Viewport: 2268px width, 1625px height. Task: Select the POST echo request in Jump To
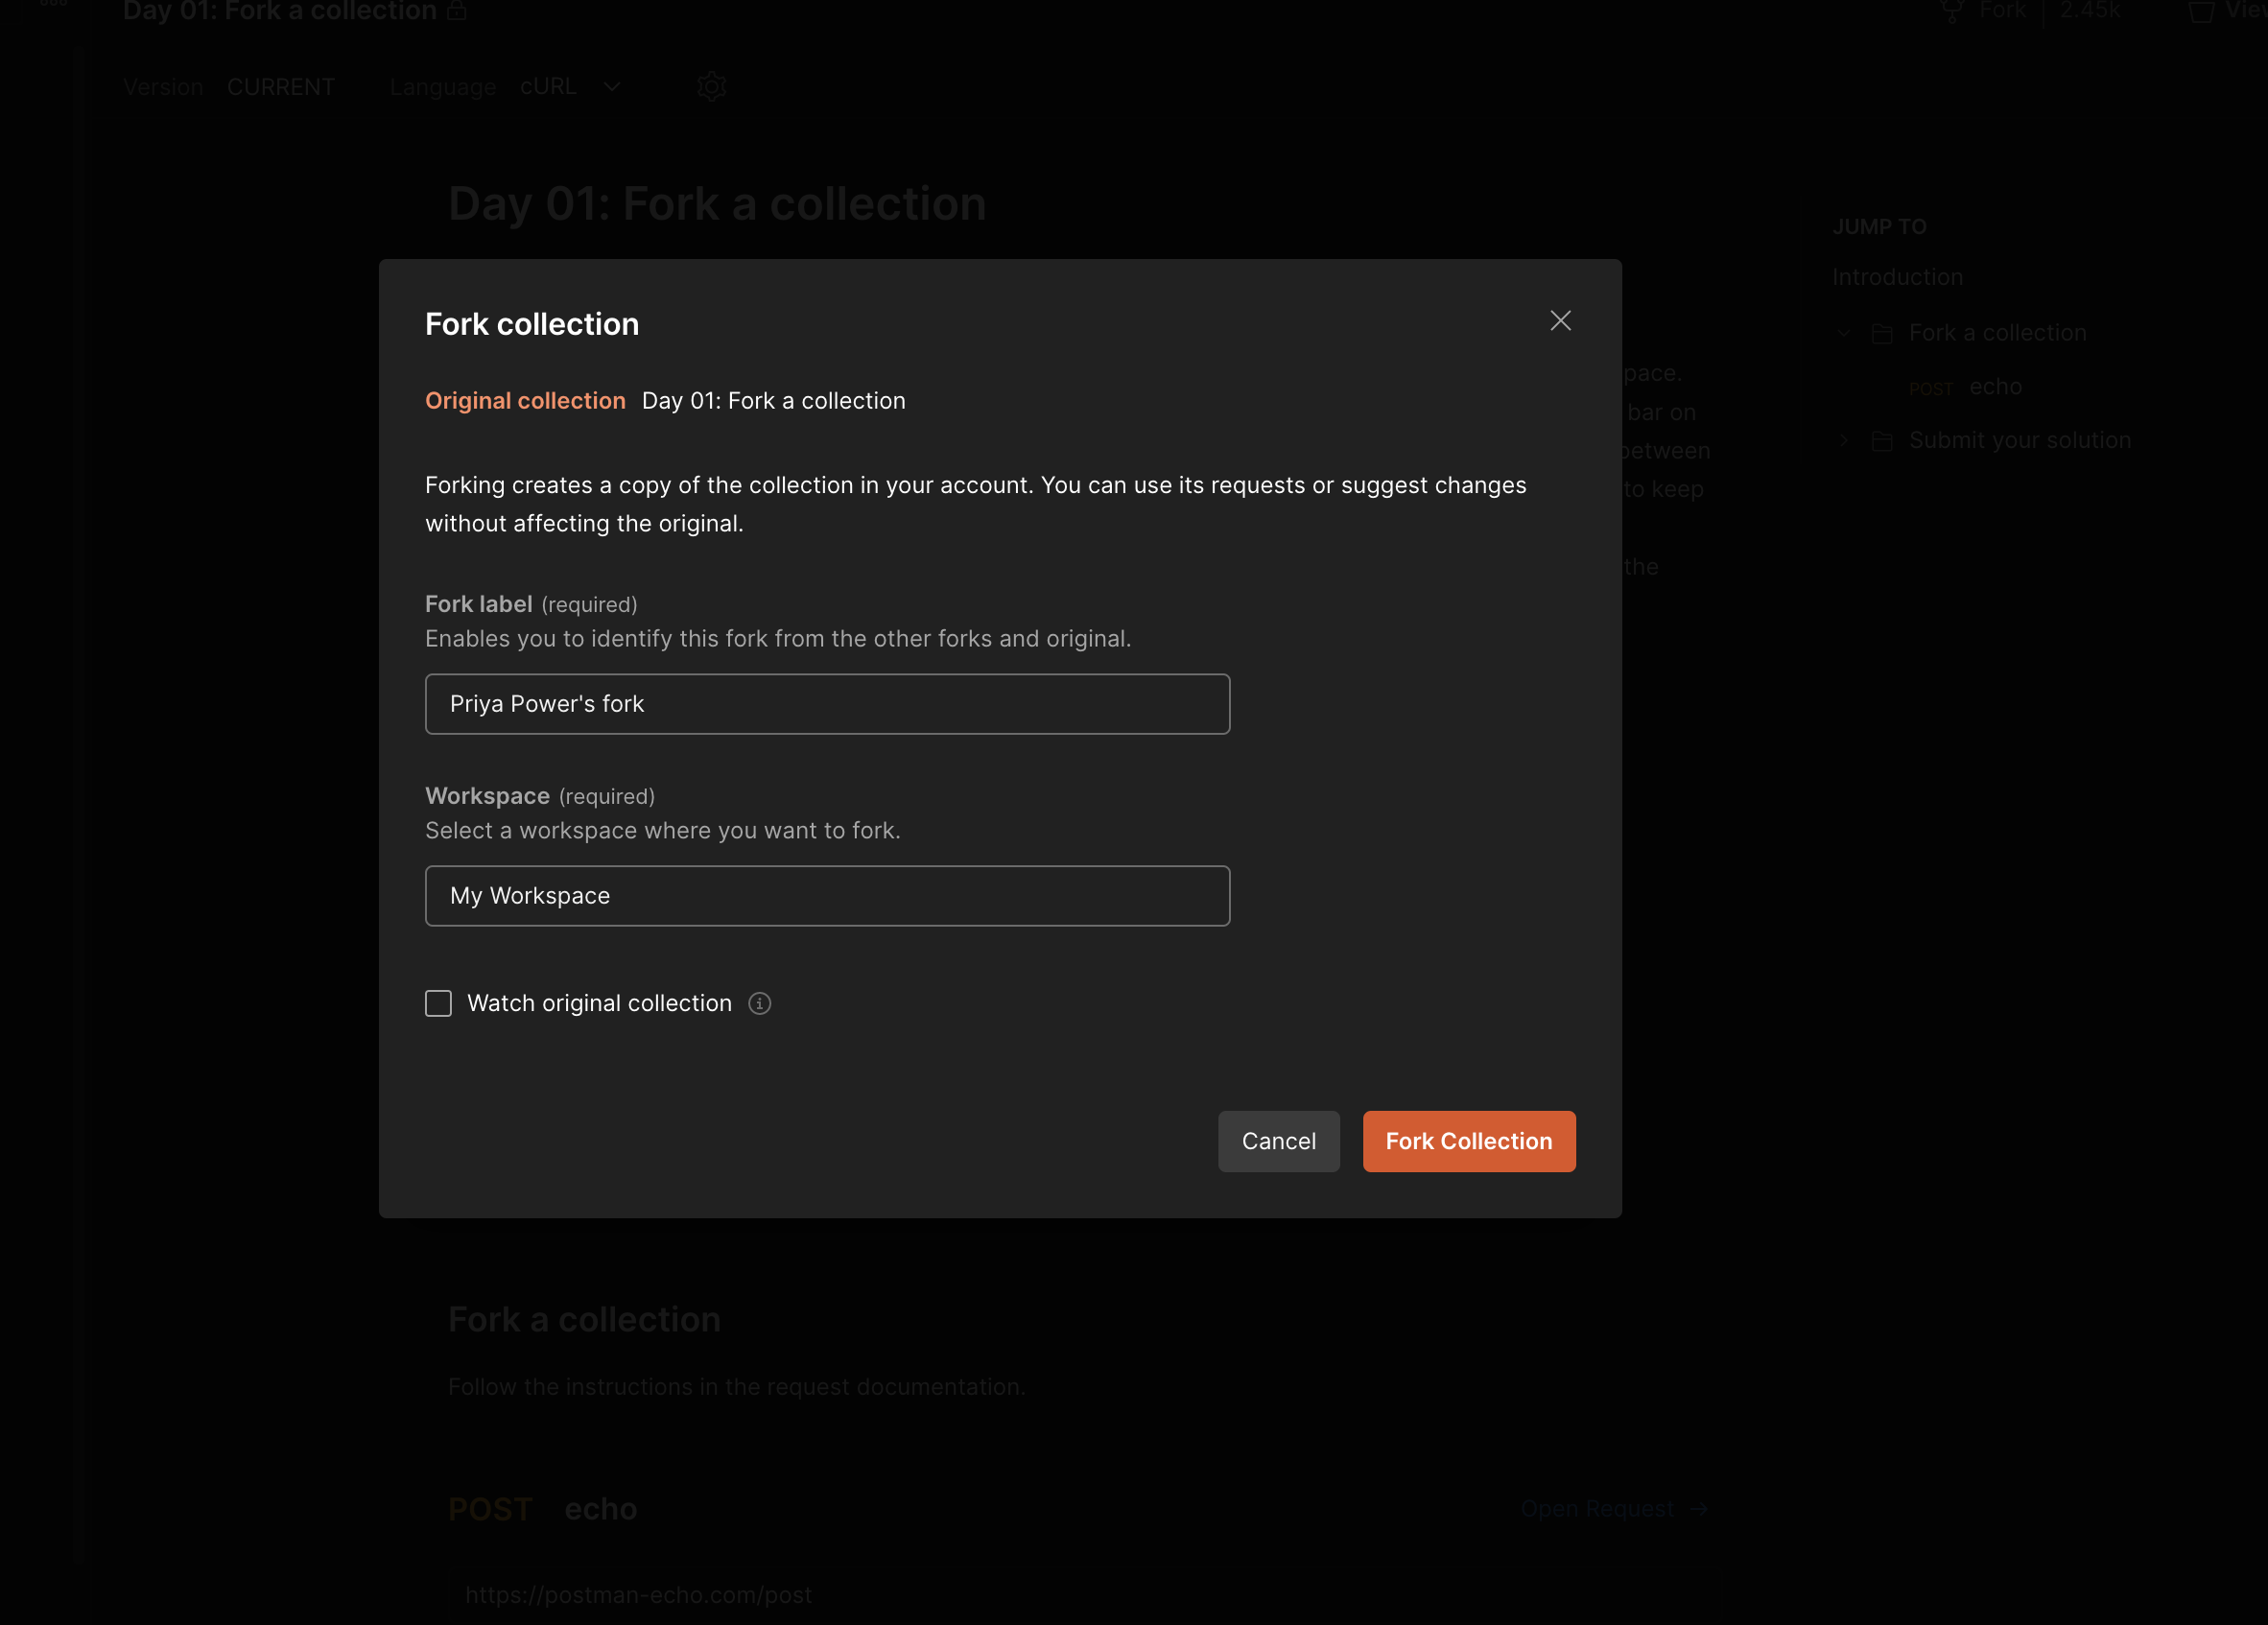[1995, 387]
